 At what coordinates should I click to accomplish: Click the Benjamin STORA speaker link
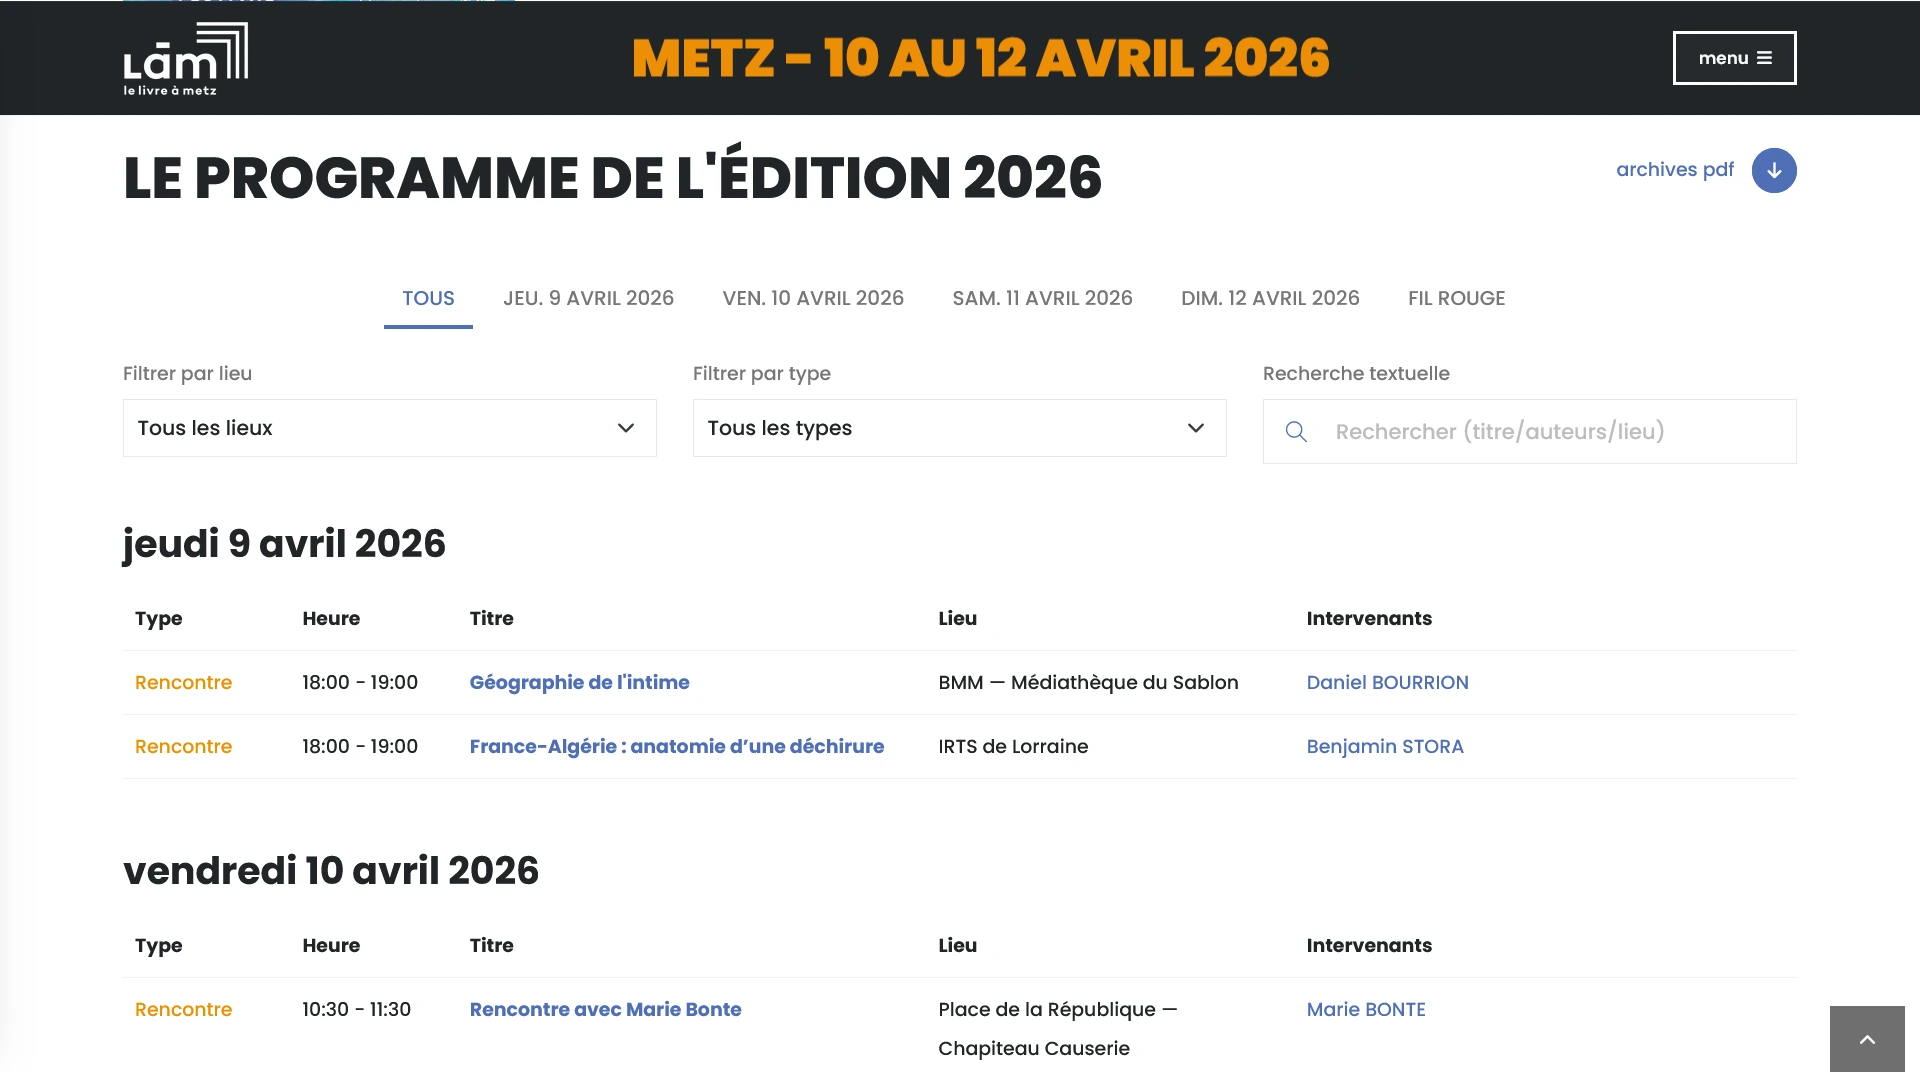pos(1384,747)
